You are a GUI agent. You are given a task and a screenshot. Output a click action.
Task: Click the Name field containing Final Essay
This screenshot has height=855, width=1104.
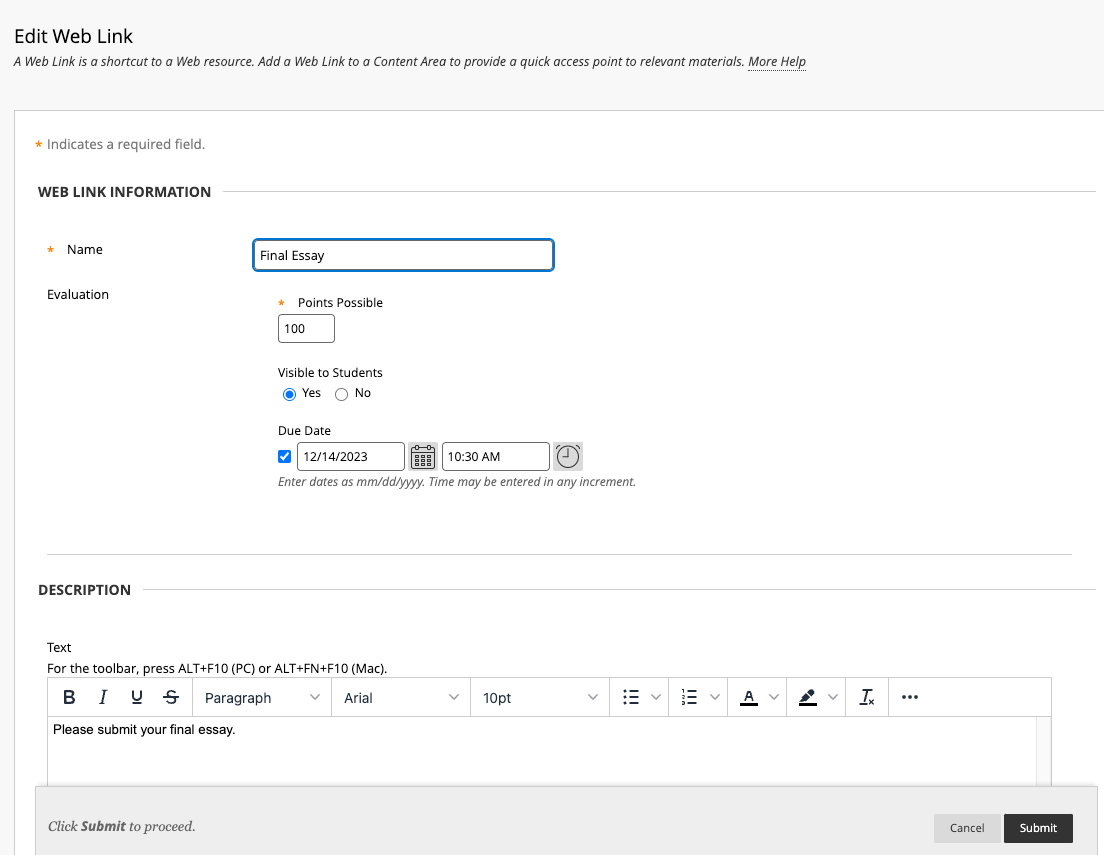pos(403,255)
